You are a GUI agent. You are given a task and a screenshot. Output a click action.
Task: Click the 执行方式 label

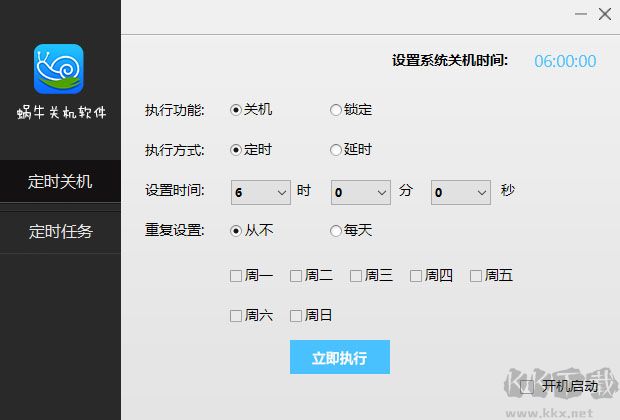tap(174, 150)
